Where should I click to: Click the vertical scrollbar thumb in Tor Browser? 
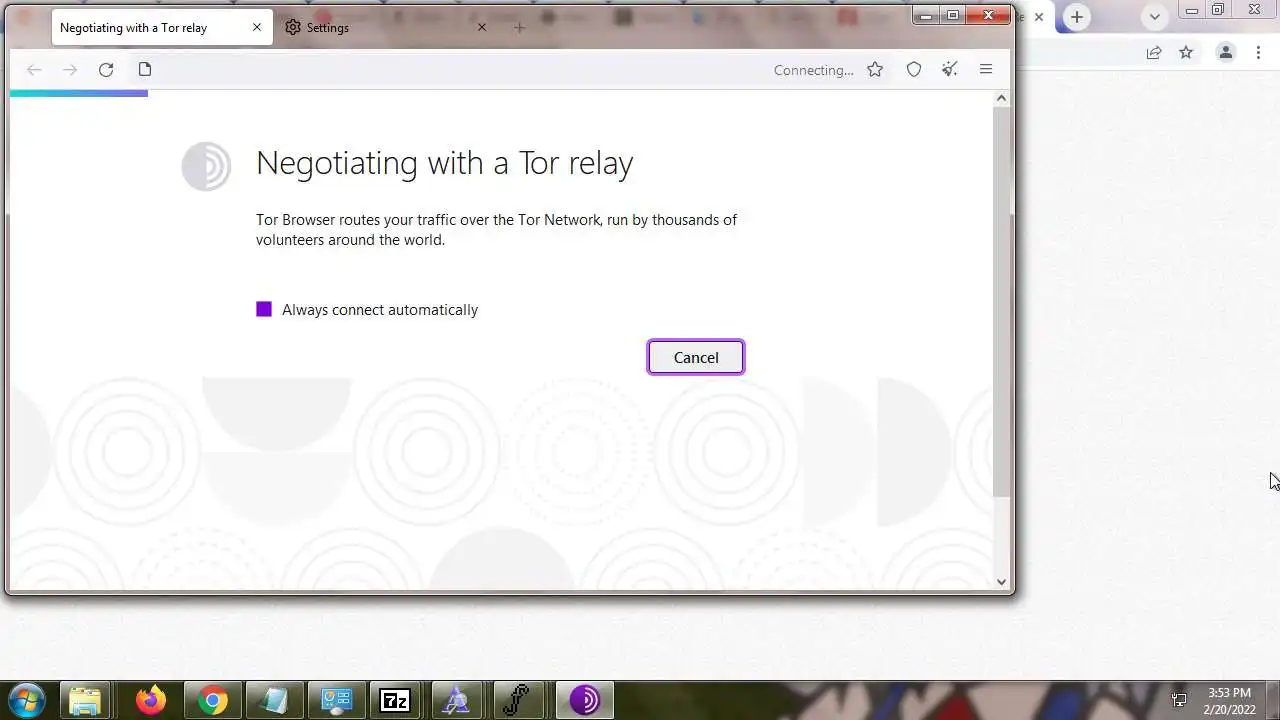coord(1001,300)
